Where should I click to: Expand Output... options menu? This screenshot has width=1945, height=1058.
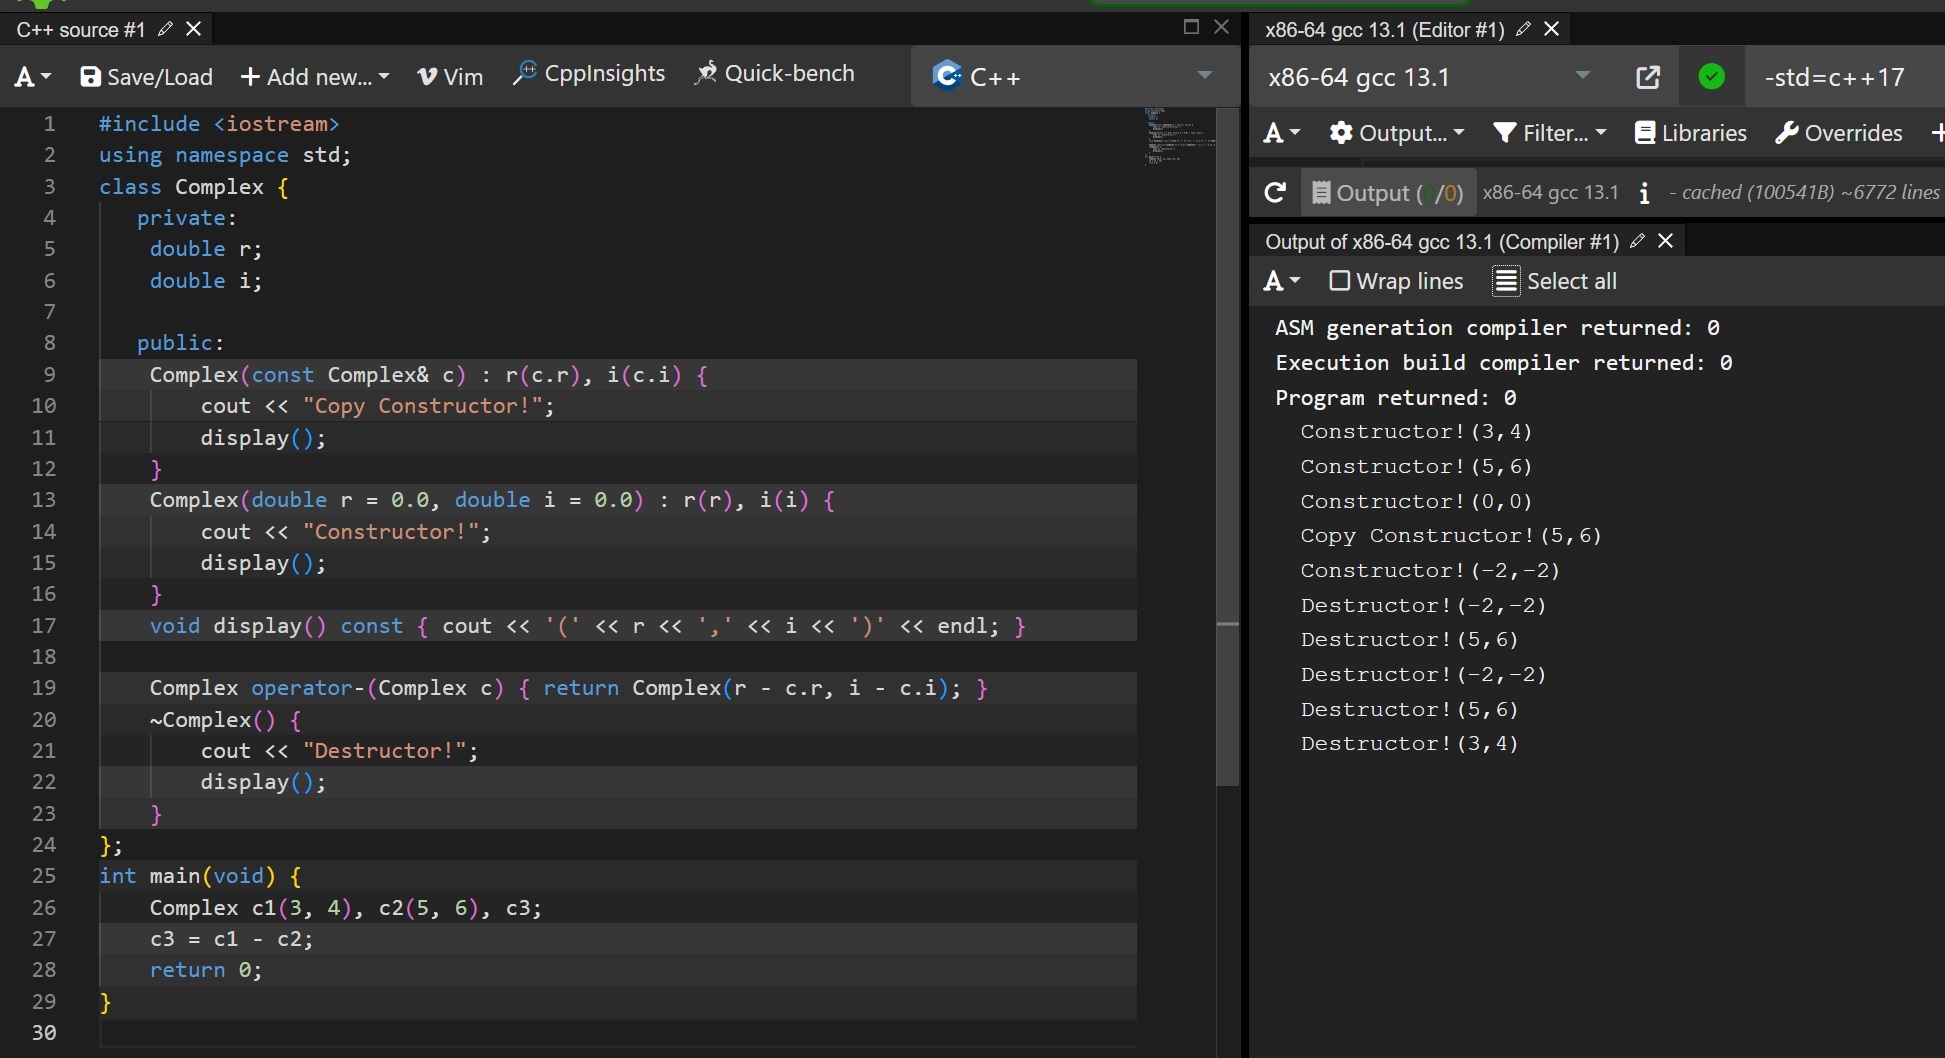(x=1396, y=133)
